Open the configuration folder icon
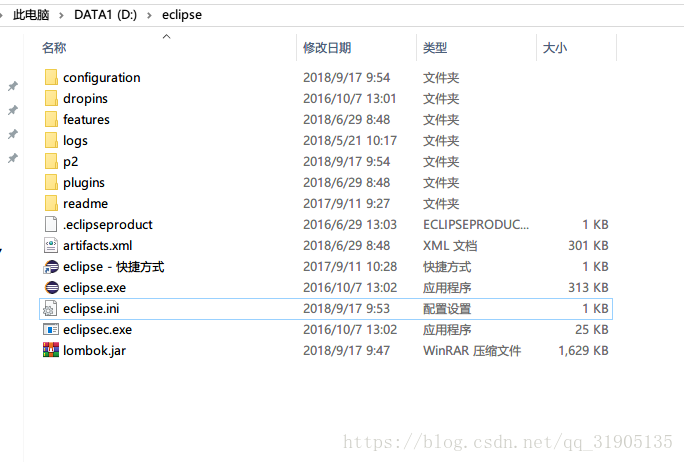 click(51, 77)
